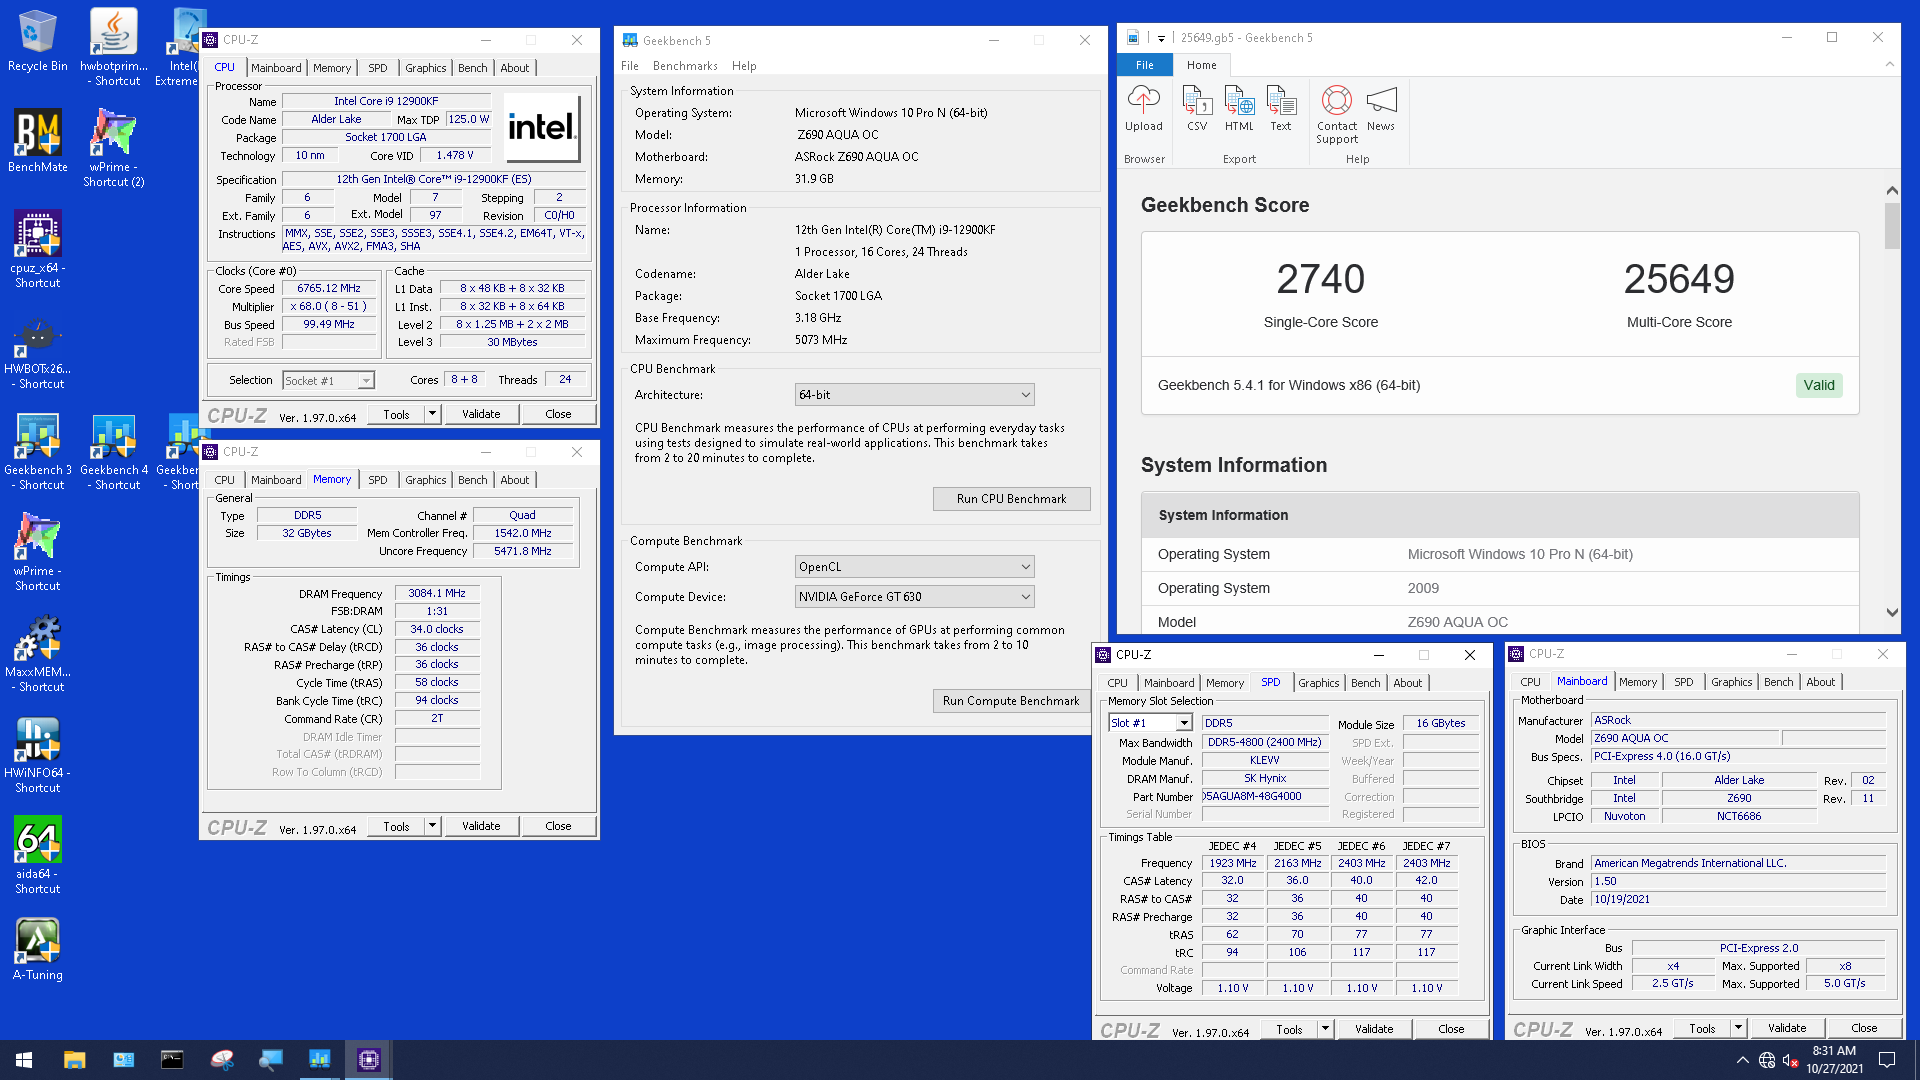The height and width of the screenshot is (1080, 1920).
Task: Select SPD tab in CPU-Z Memory window
Action: pyautogui.click(x=377, y=480)
